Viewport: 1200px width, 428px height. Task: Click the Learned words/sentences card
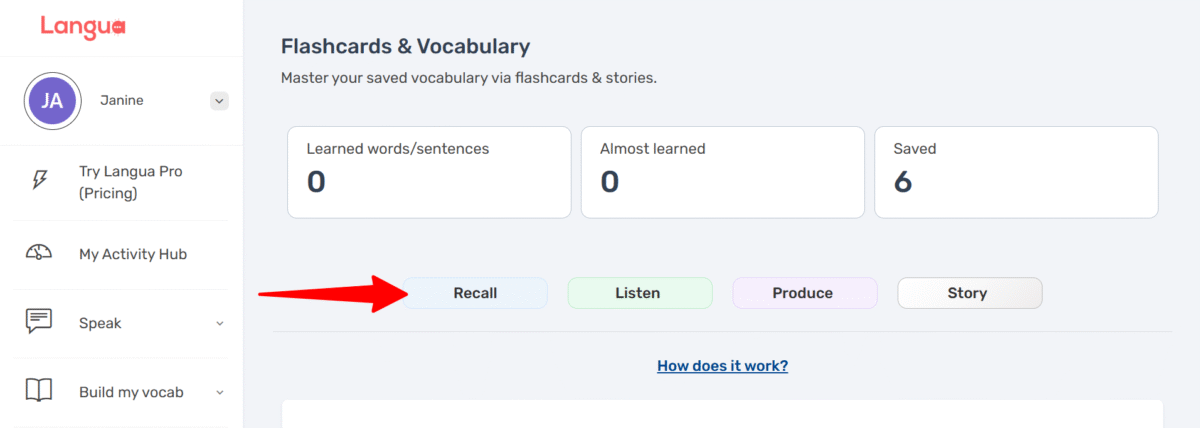[429, 172]
